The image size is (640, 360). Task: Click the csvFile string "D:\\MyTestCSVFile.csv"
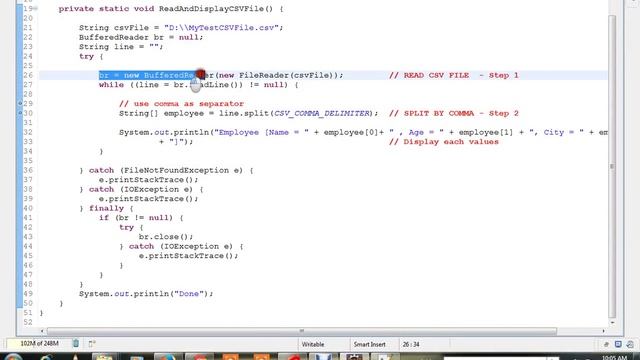coord(221,28)
